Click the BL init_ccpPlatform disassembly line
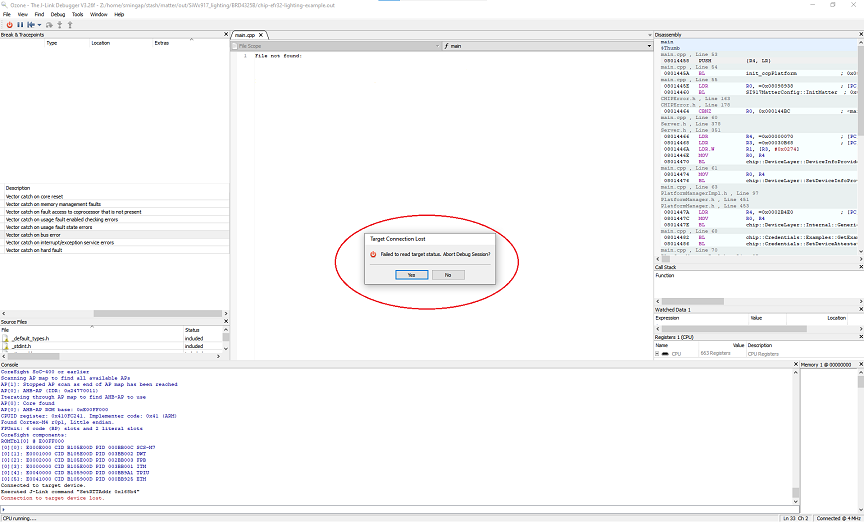Image resolution: width=864 pixels, height=522 pixels. click(759, 73)
